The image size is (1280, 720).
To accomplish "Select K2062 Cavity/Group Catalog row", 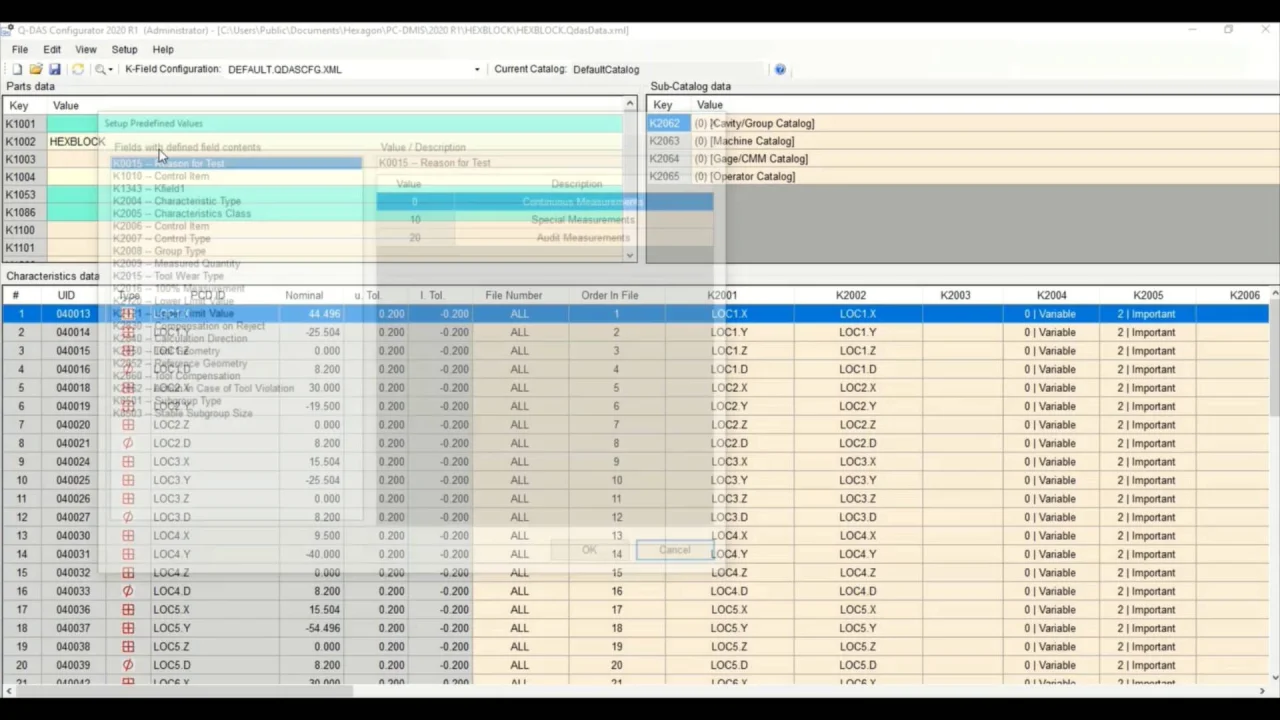I will tap(962, 123).
